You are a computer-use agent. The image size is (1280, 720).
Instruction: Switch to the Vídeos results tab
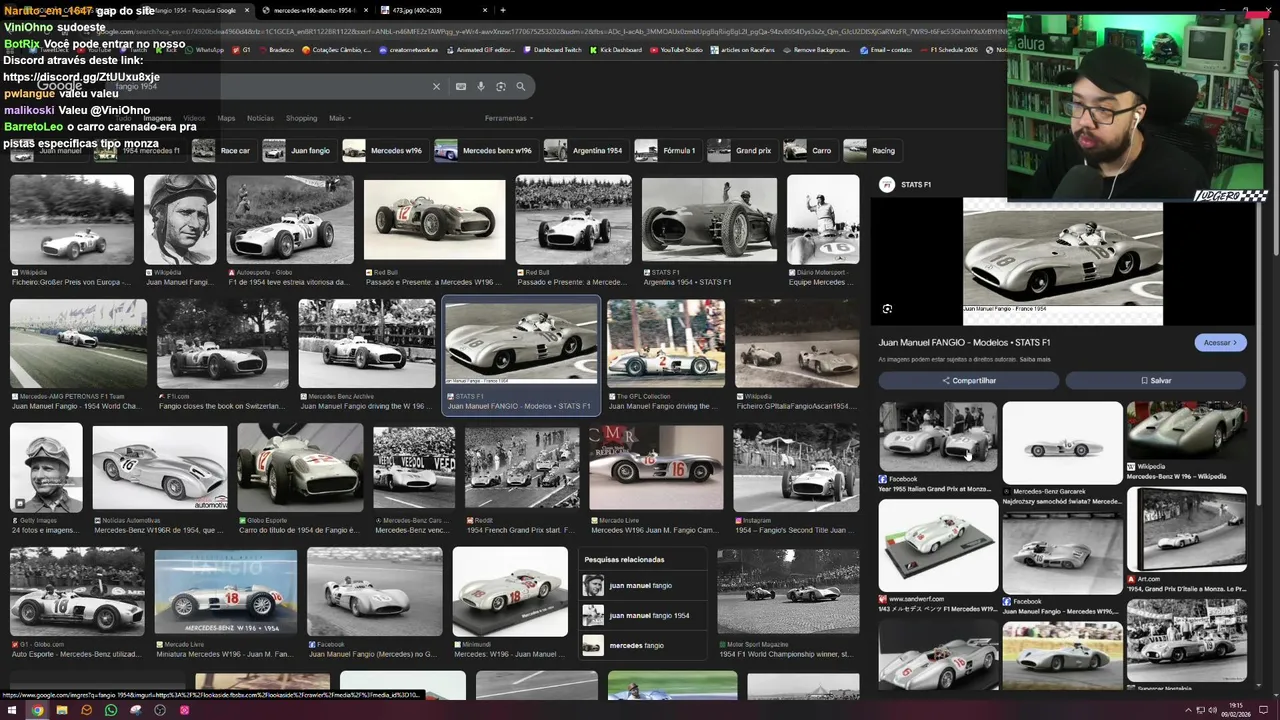[194, 118]
